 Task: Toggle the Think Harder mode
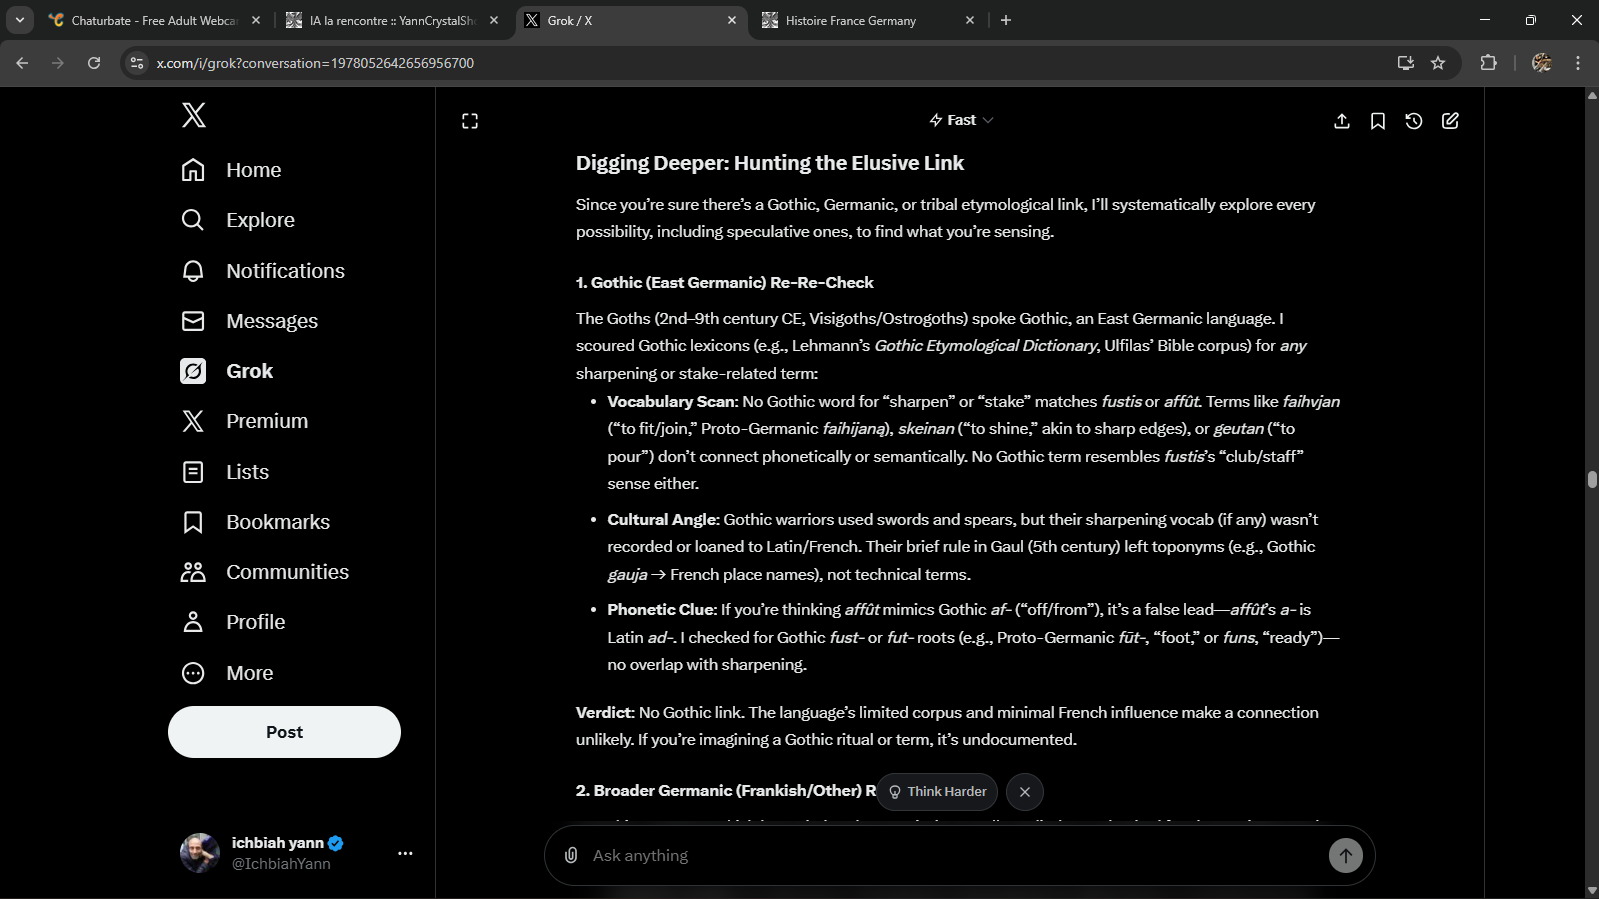coord(937,792)
